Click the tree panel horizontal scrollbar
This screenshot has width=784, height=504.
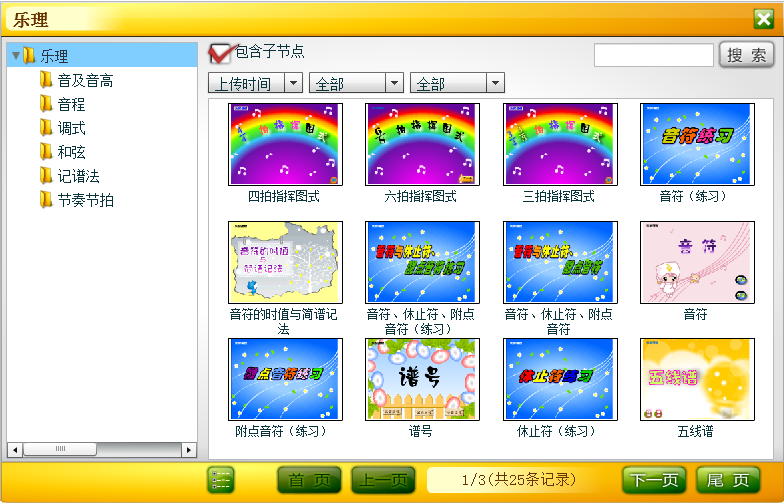100,449
